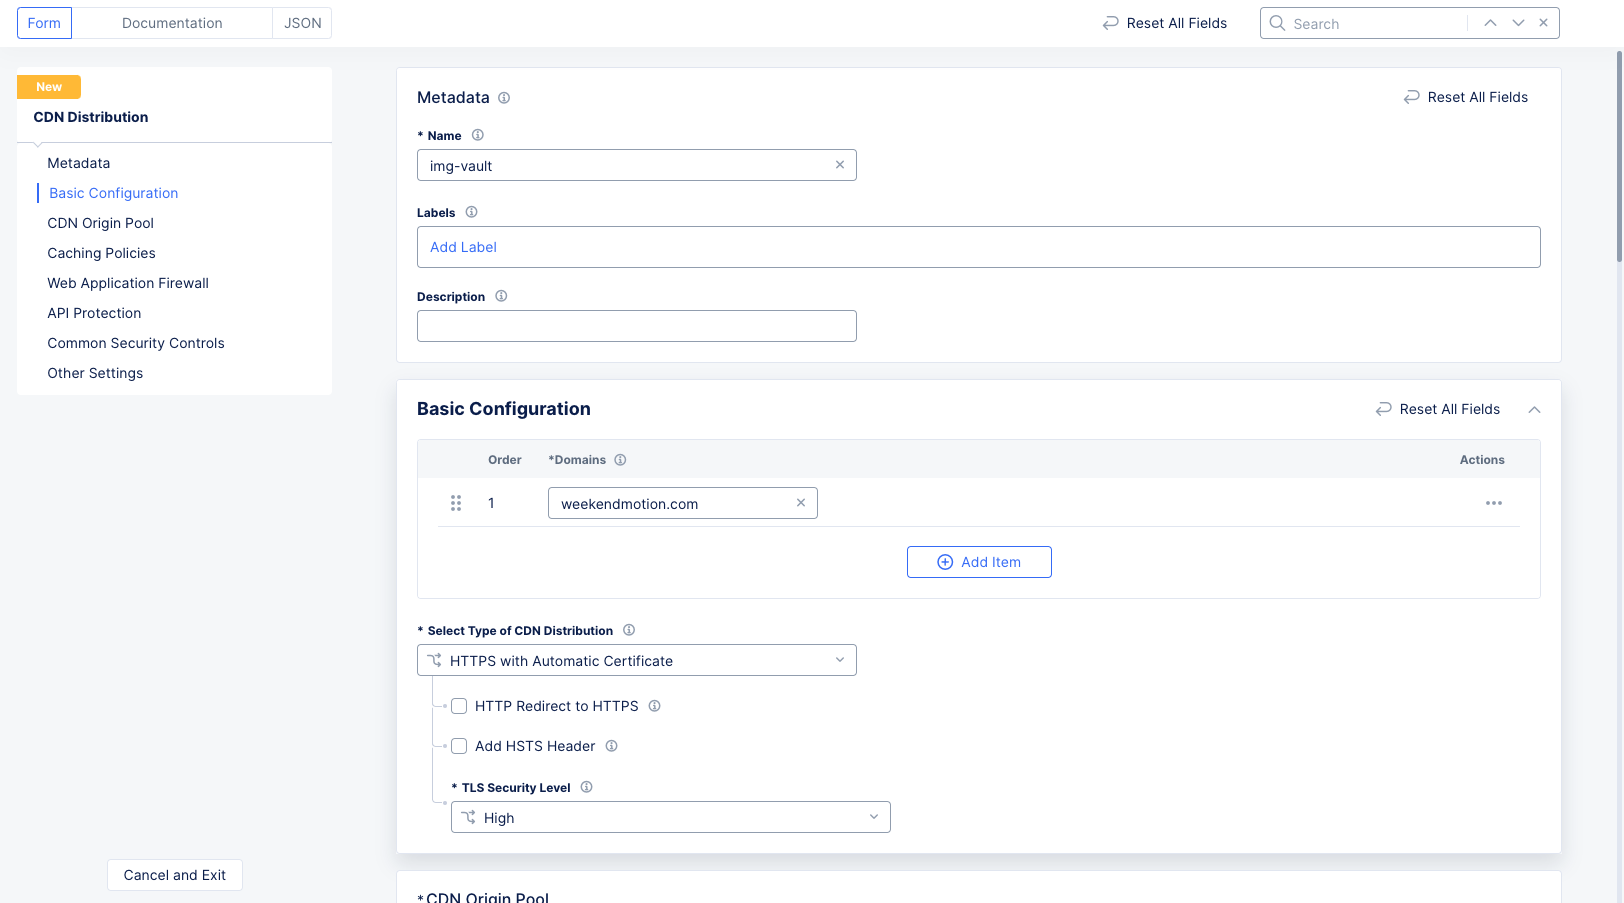Click info icon beside TLS Security Level
The width and height of the screenshot is (1624, 903).
click(x=587, y=787)
